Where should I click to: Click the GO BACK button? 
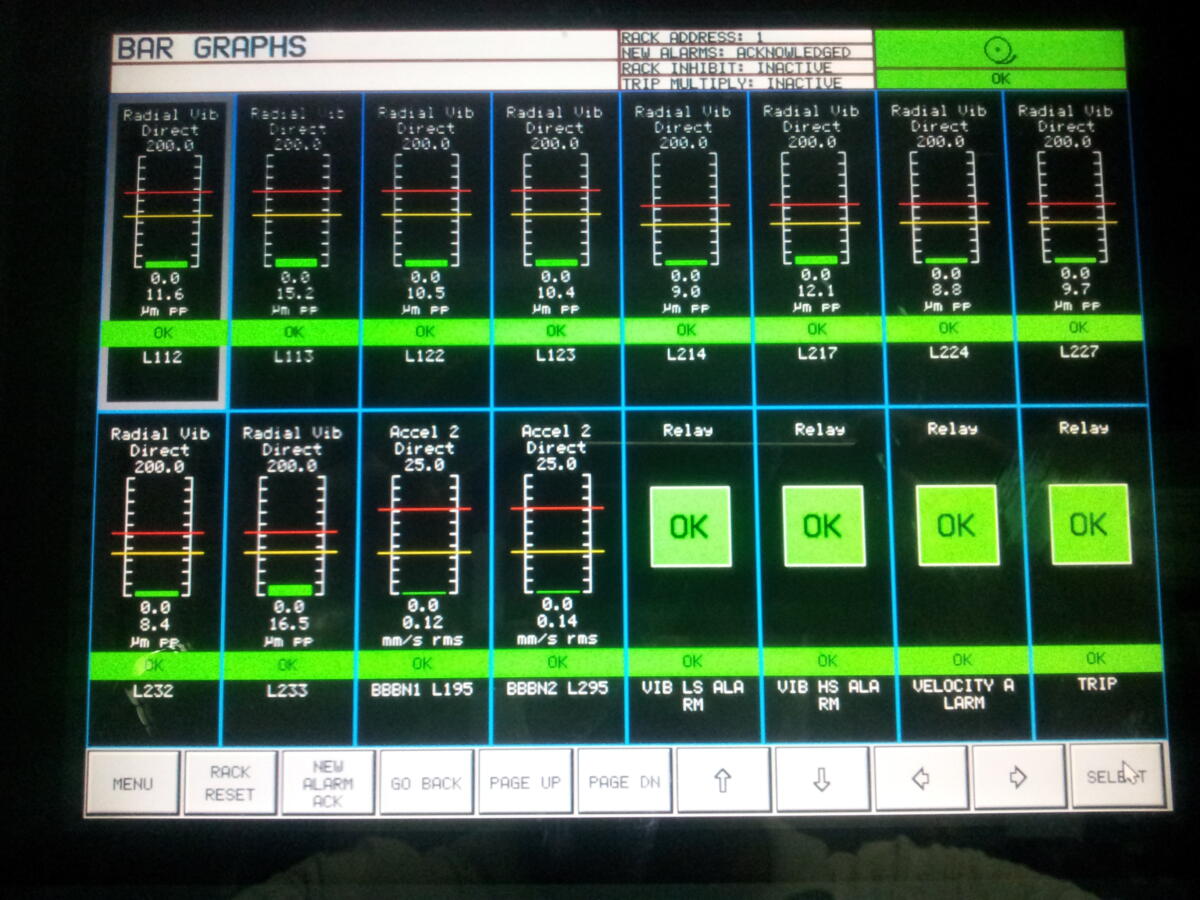pos(427,782)
